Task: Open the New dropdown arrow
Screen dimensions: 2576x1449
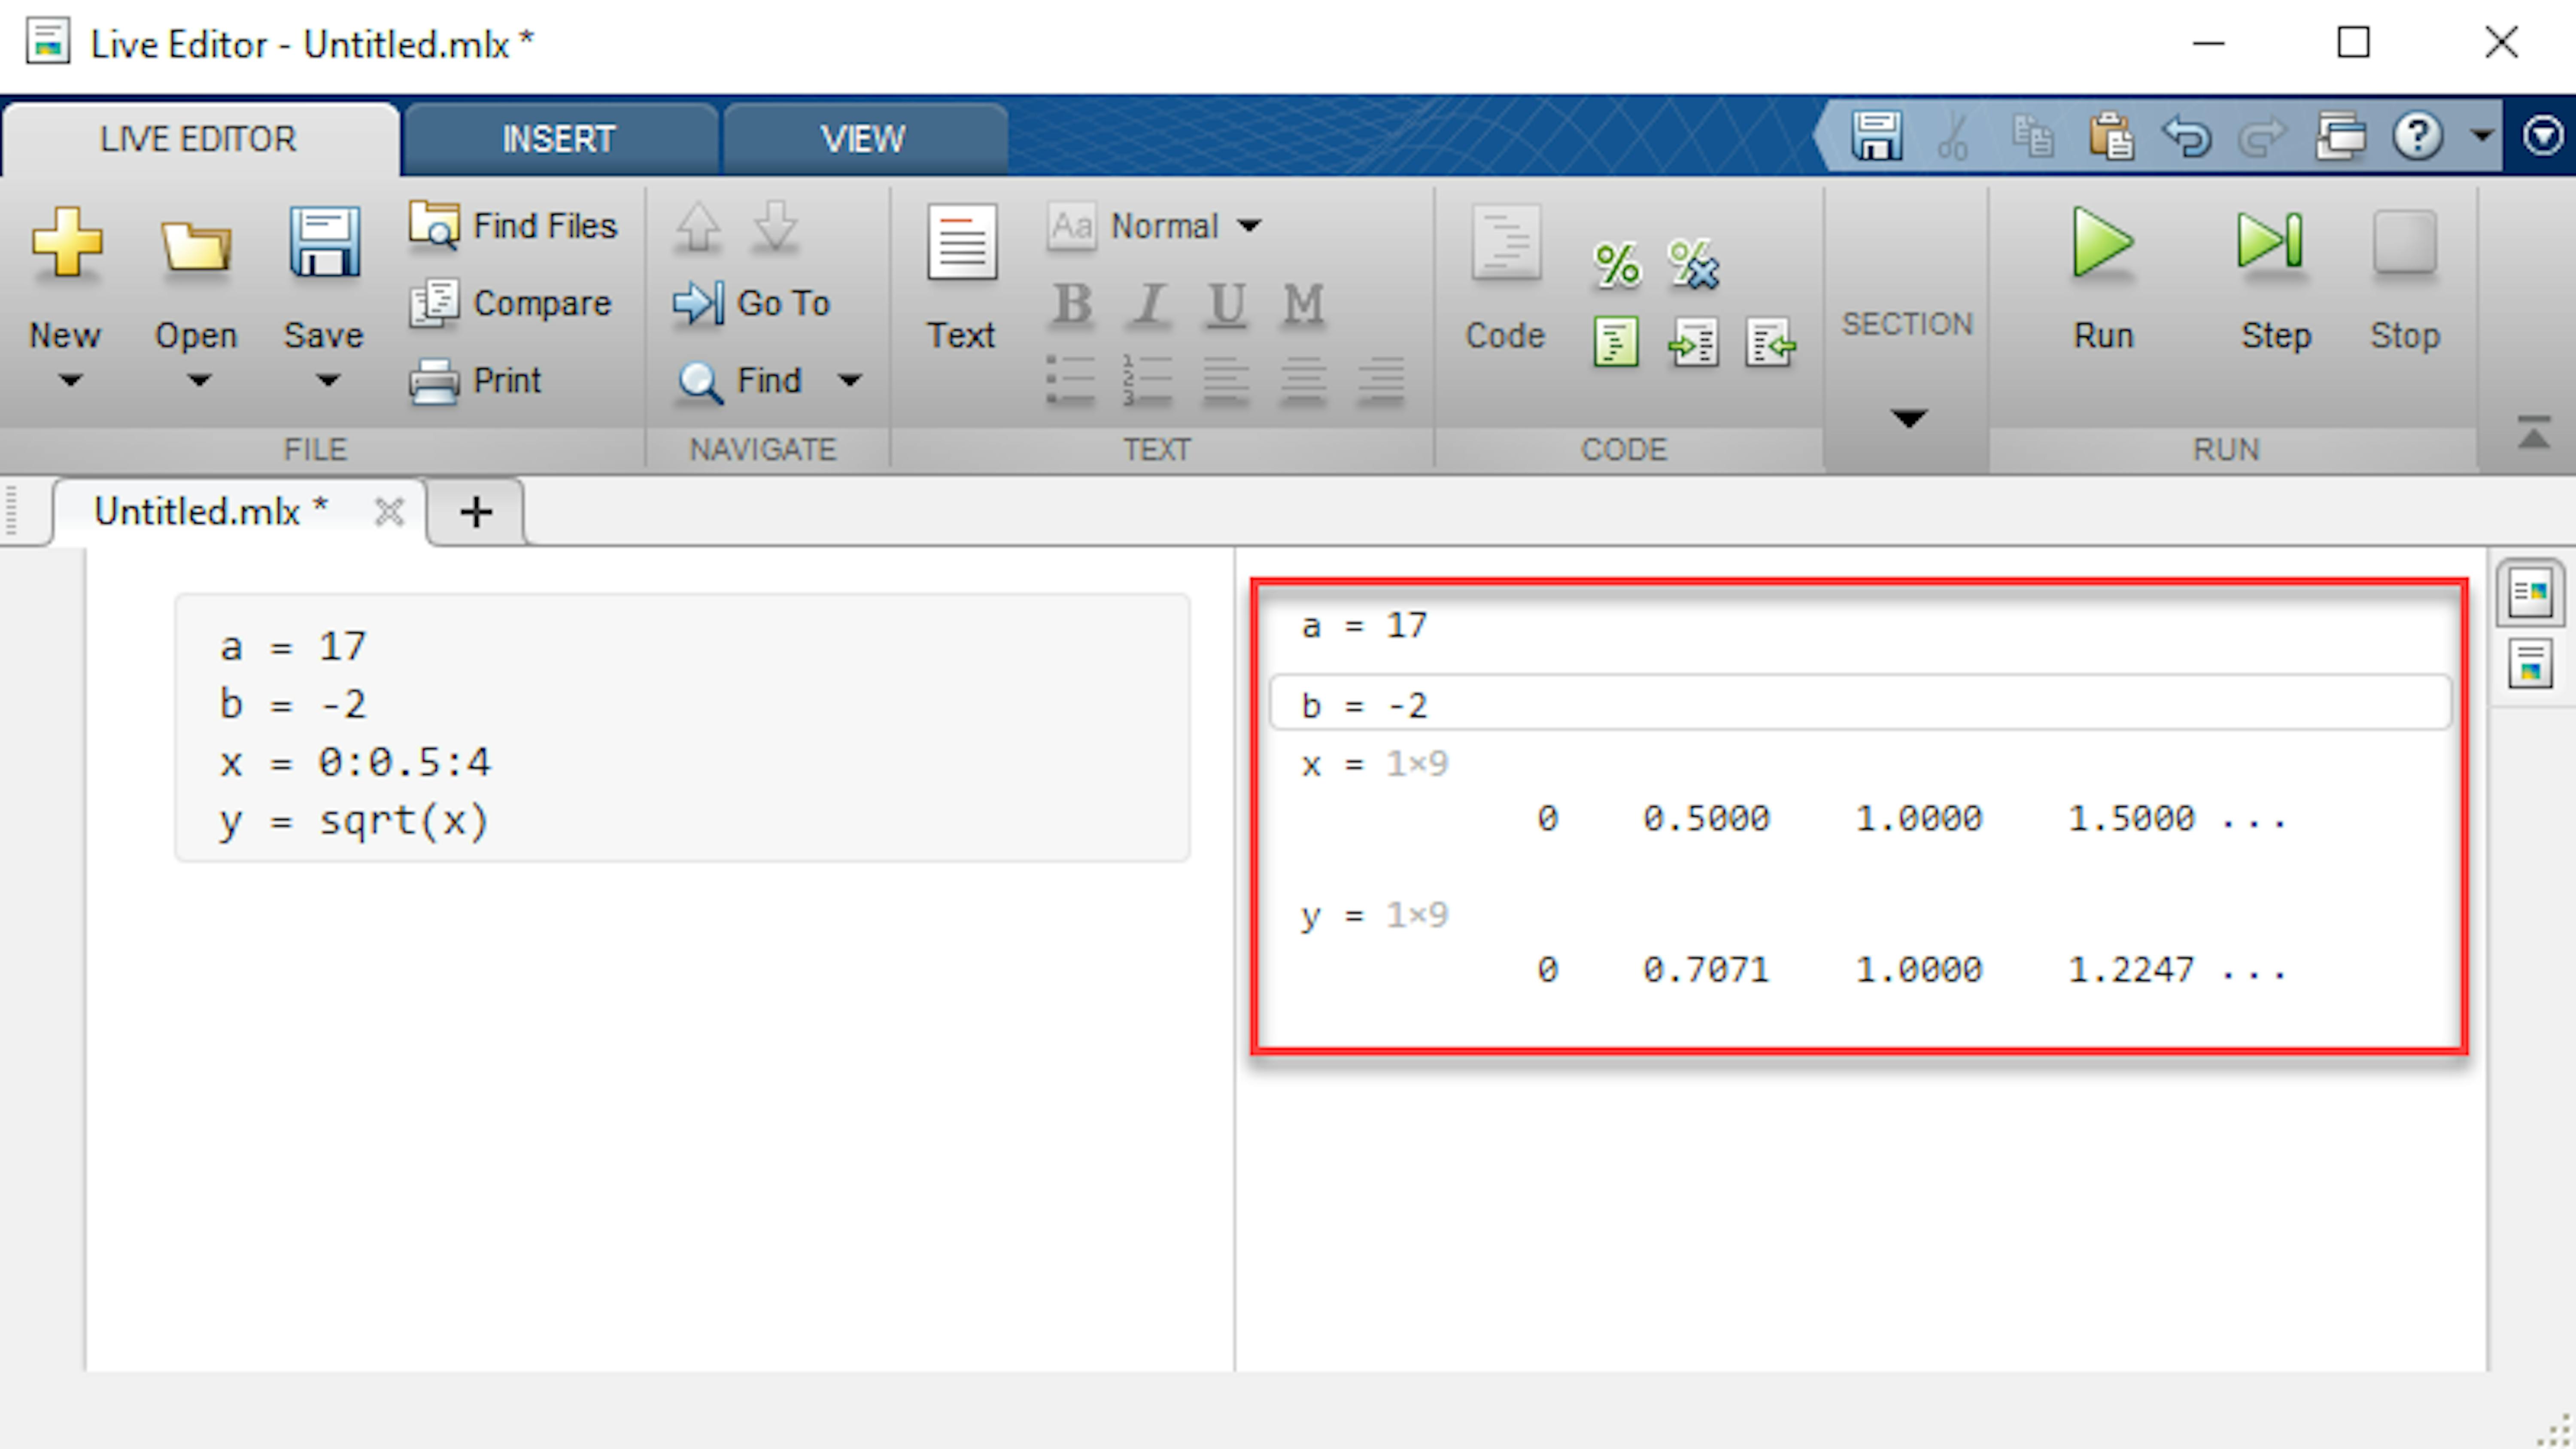Action: [69, 381]
